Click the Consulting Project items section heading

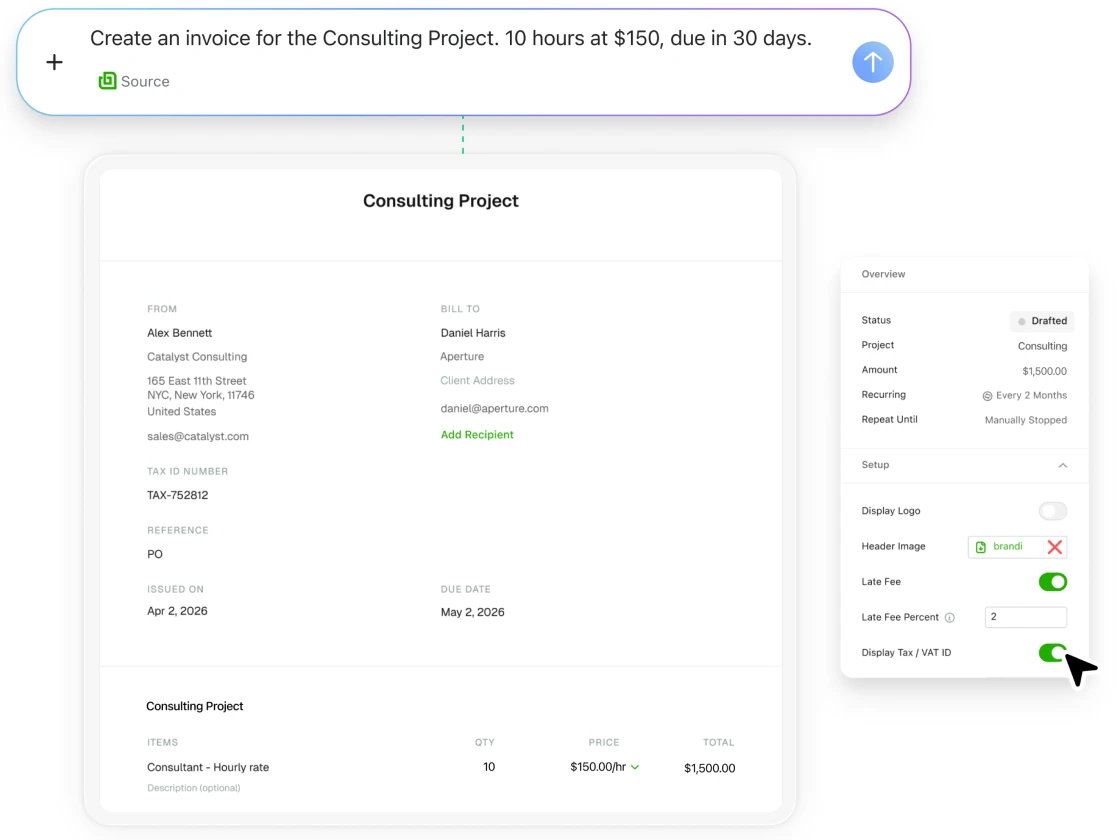coord(194,706)
